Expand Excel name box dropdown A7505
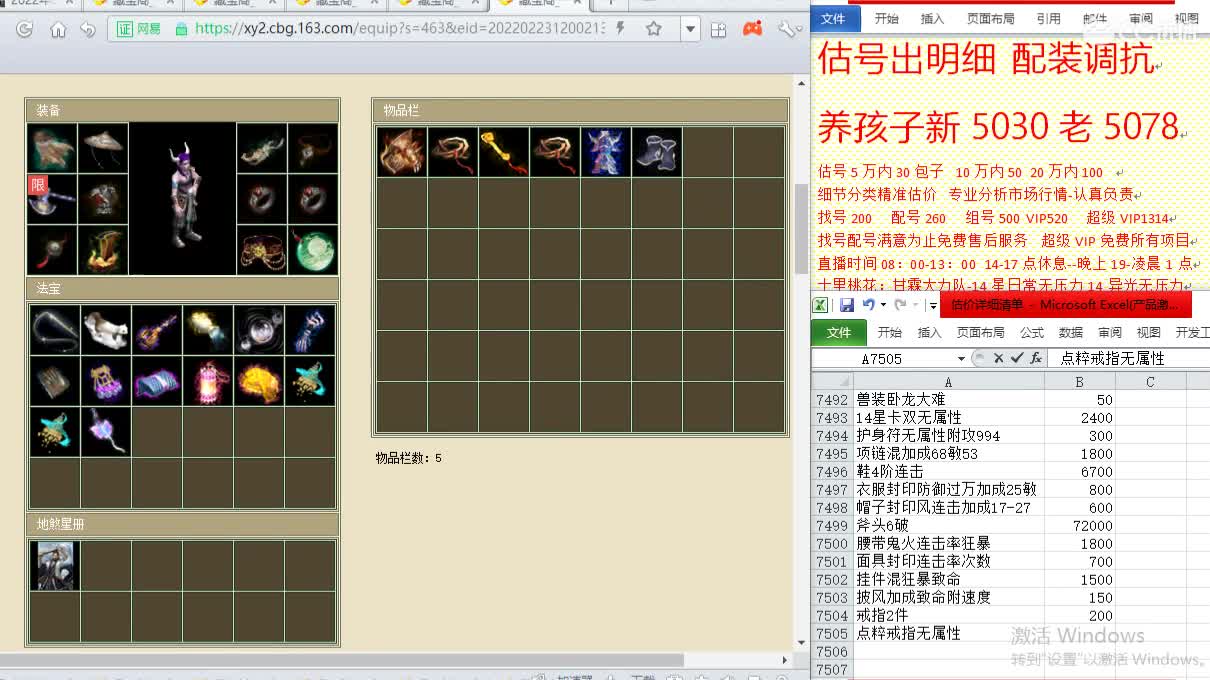 click(961, 358)
